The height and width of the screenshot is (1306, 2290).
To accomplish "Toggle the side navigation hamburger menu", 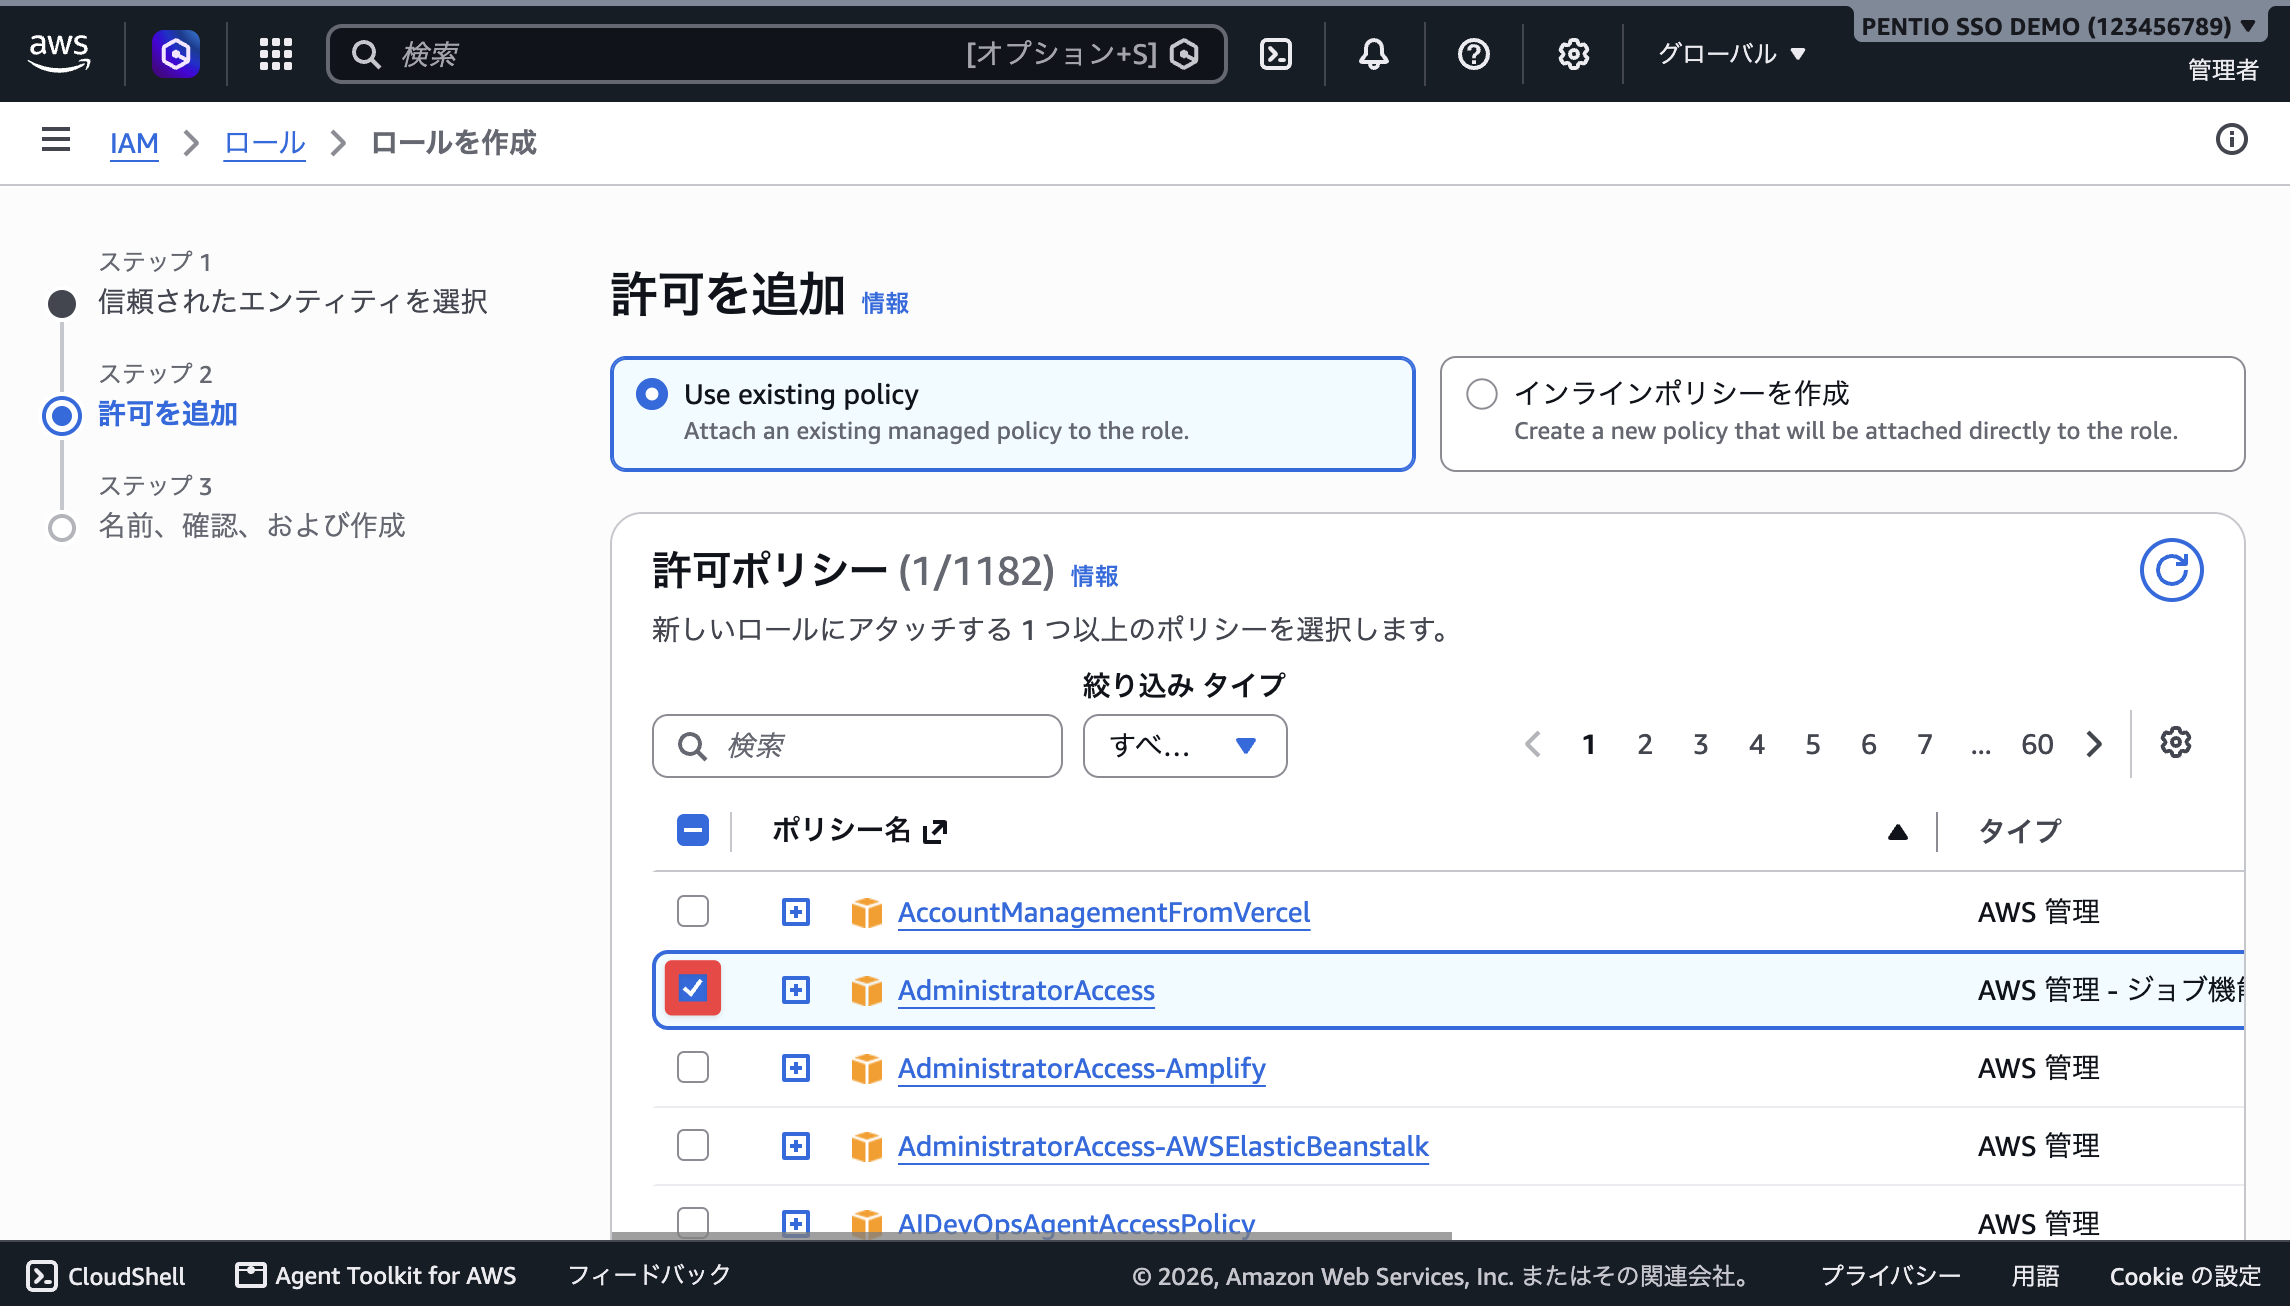I will pyautogui.click(x=56, y=140).
